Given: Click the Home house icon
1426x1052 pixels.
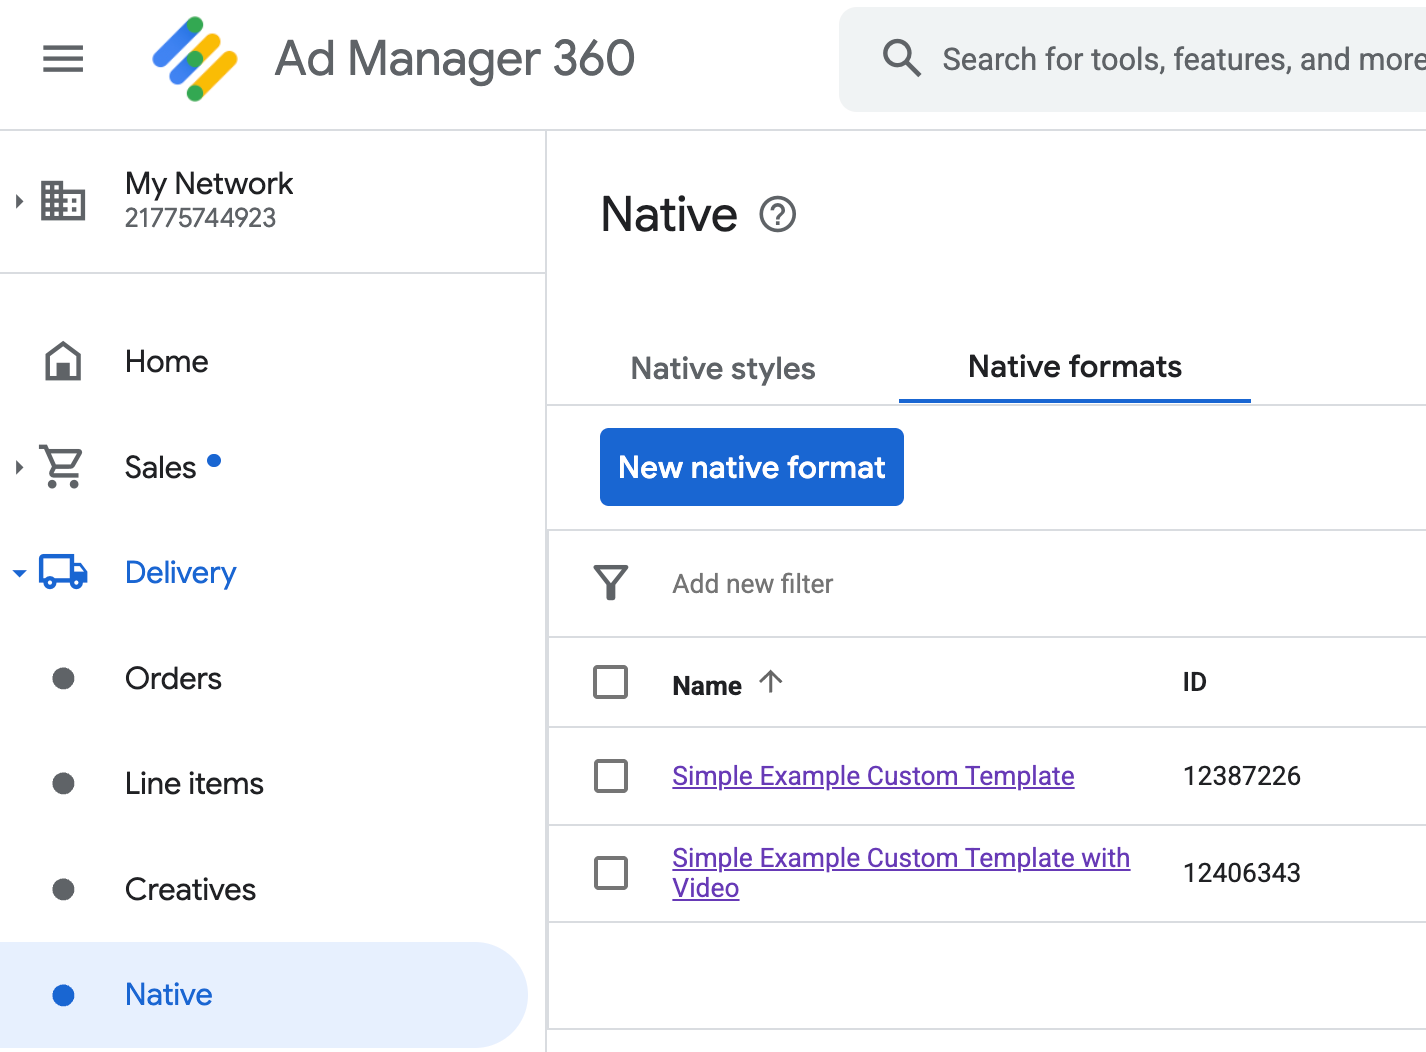Looking at the screenshot, I should (63, 361).
